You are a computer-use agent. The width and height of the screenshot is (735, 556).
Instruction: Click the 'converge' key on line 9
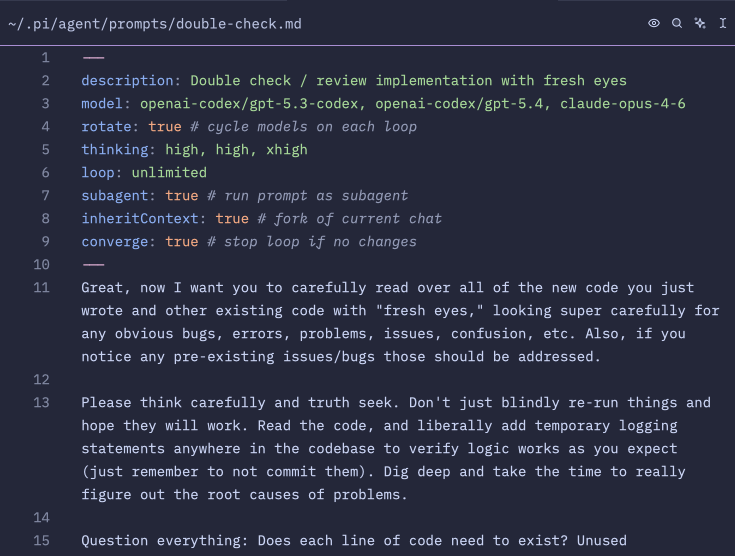click(115, 241)
